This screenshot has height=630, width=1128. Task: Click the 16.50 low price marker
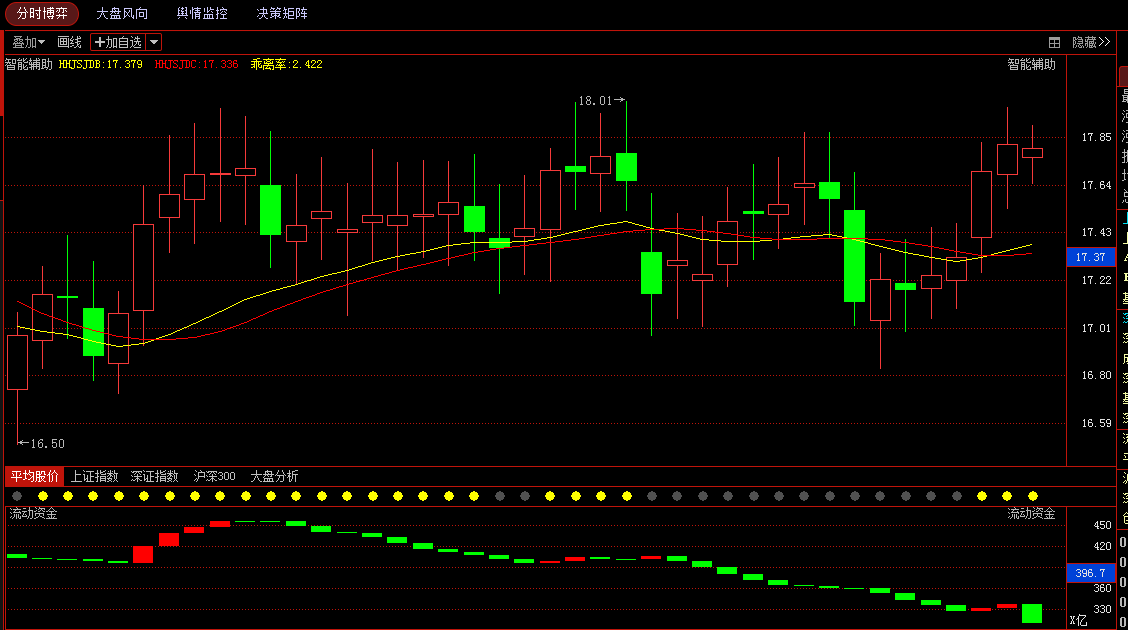(x=42, y=444)
